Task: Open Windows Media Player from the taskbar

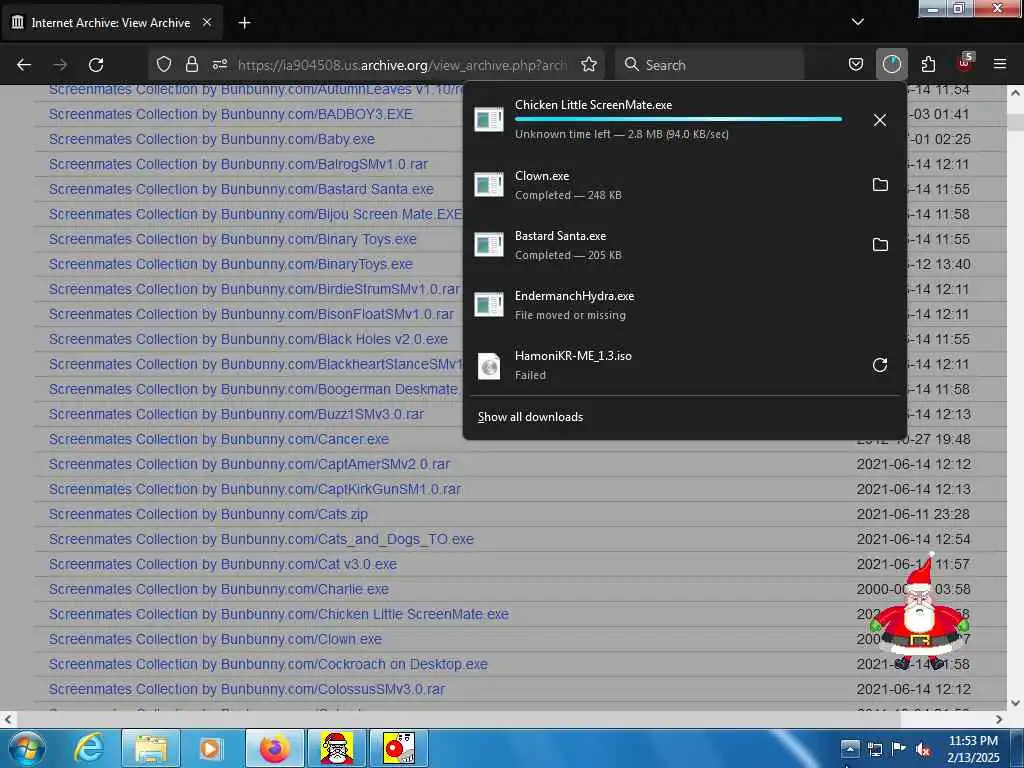Action: tap(210, 748)
